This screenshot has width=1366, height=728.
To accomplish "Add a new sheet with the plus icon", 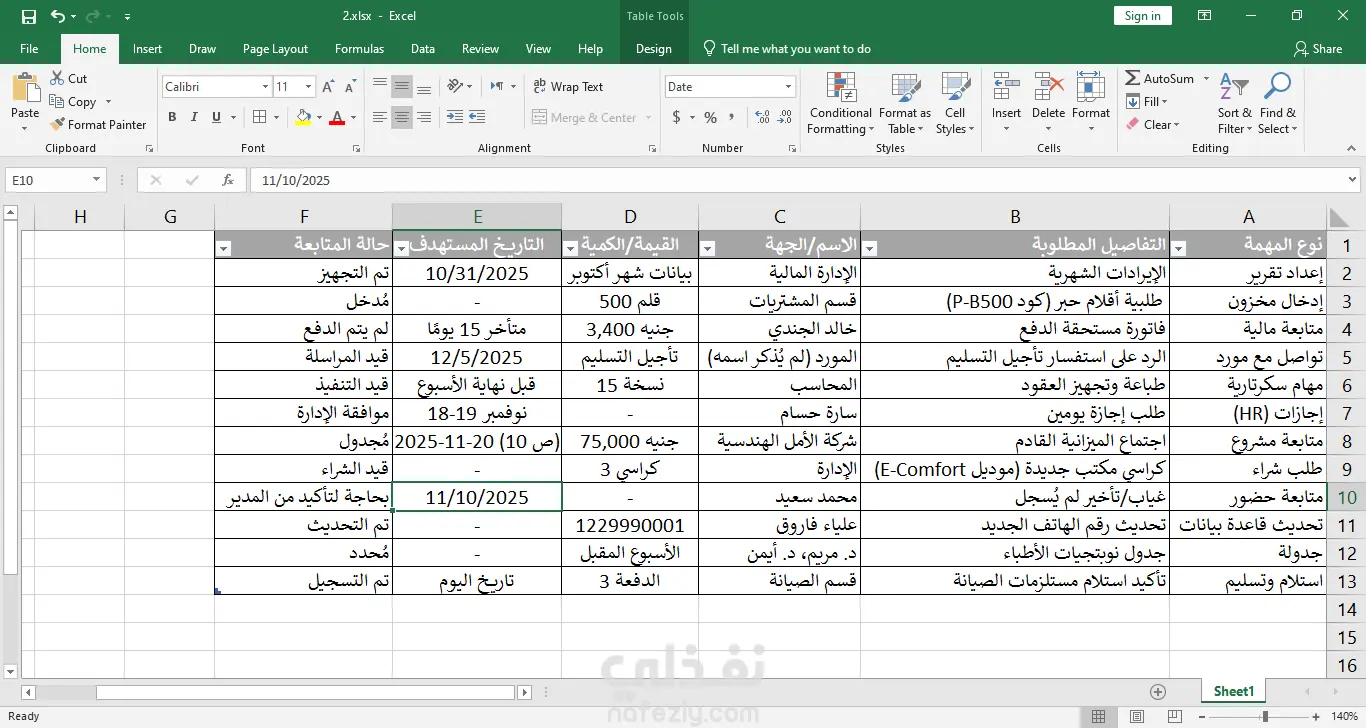I will [x=1158, y=692].
